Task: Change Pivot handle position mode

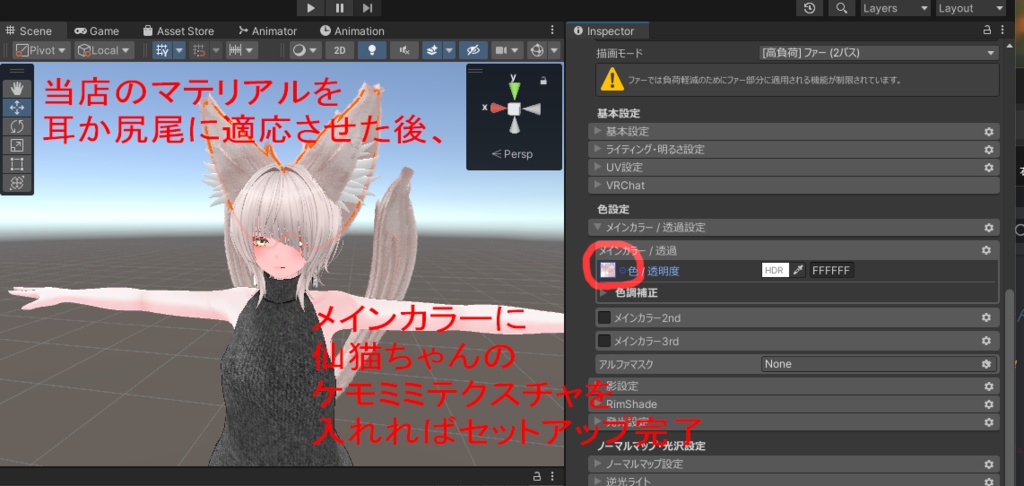Action: (42, 50)
